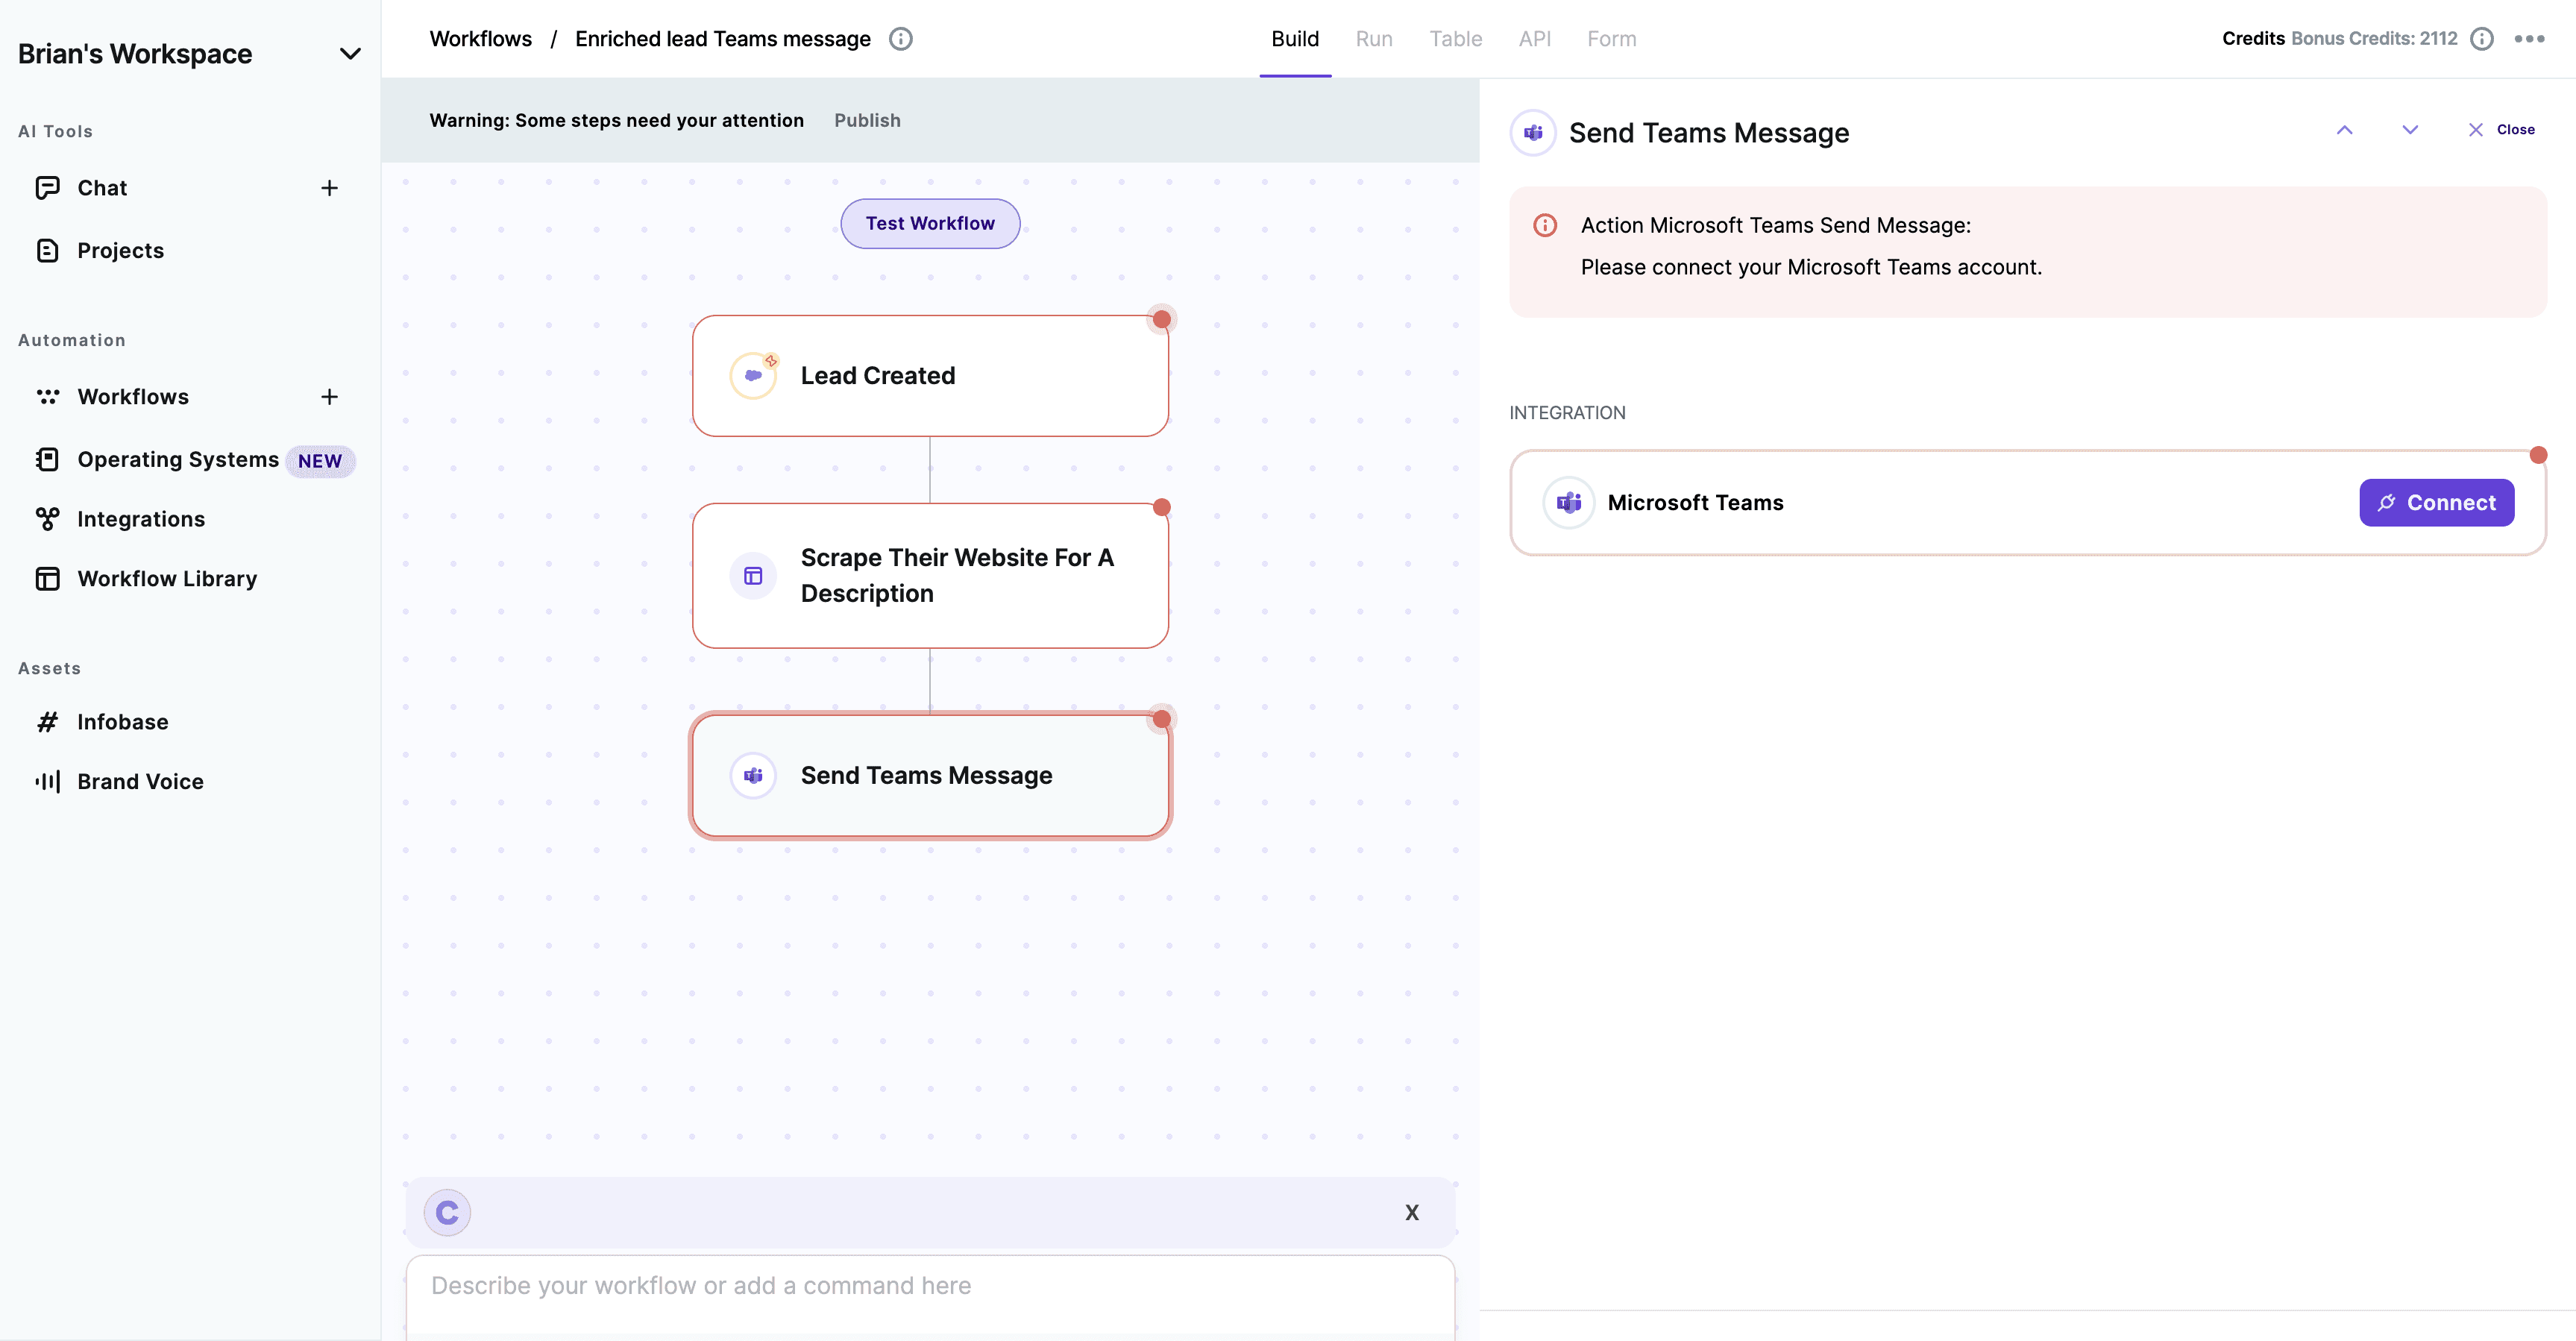Click the Chat icon in sidebar
The width and height of the screenshot is (2576, 1341).
pyautogui.click(x=47, y=188)
